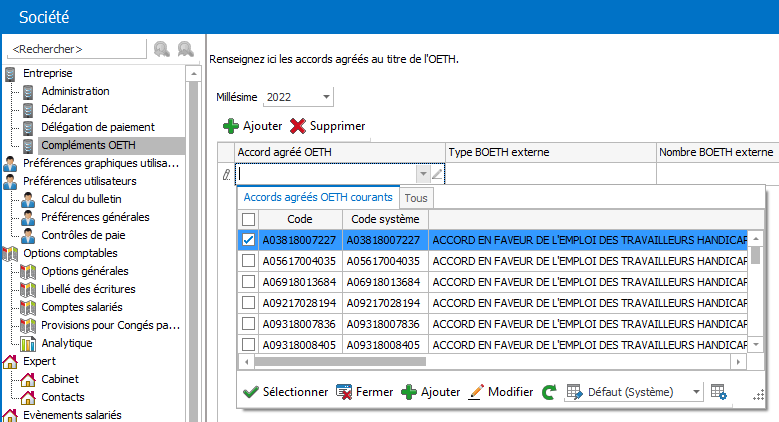
Task: Click the horizontal scroll-right arrow in popup
Action: [x=738, y=362]
